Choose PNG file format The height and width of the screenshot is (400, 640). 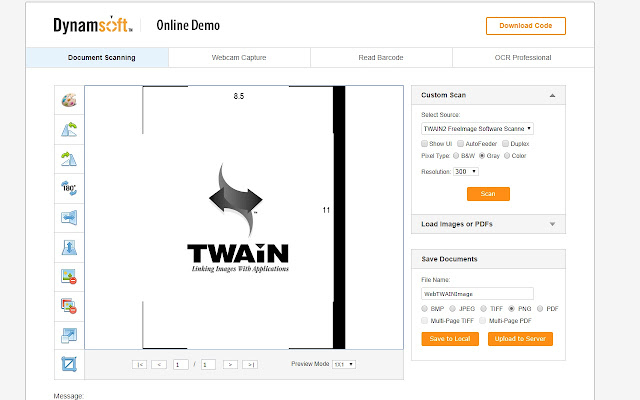coord(511,309)
